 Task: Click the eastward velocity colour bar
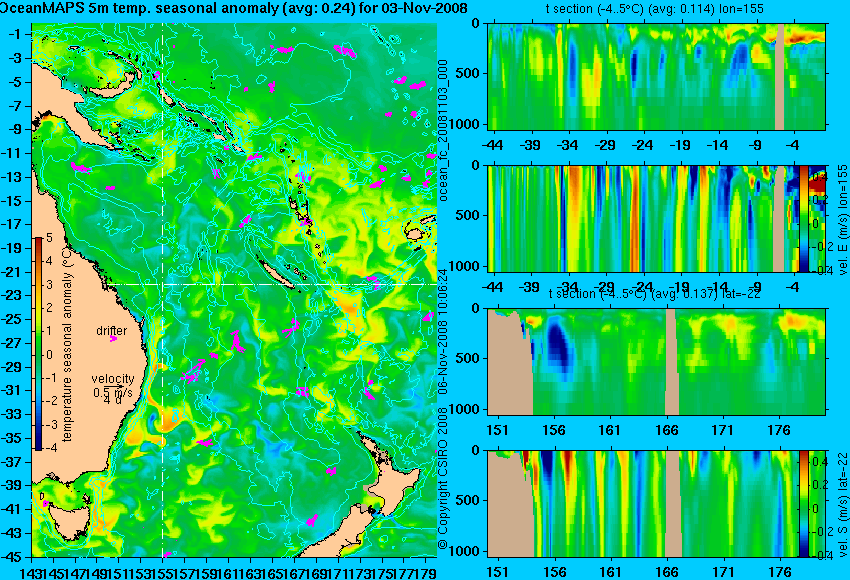coord(804,218)
